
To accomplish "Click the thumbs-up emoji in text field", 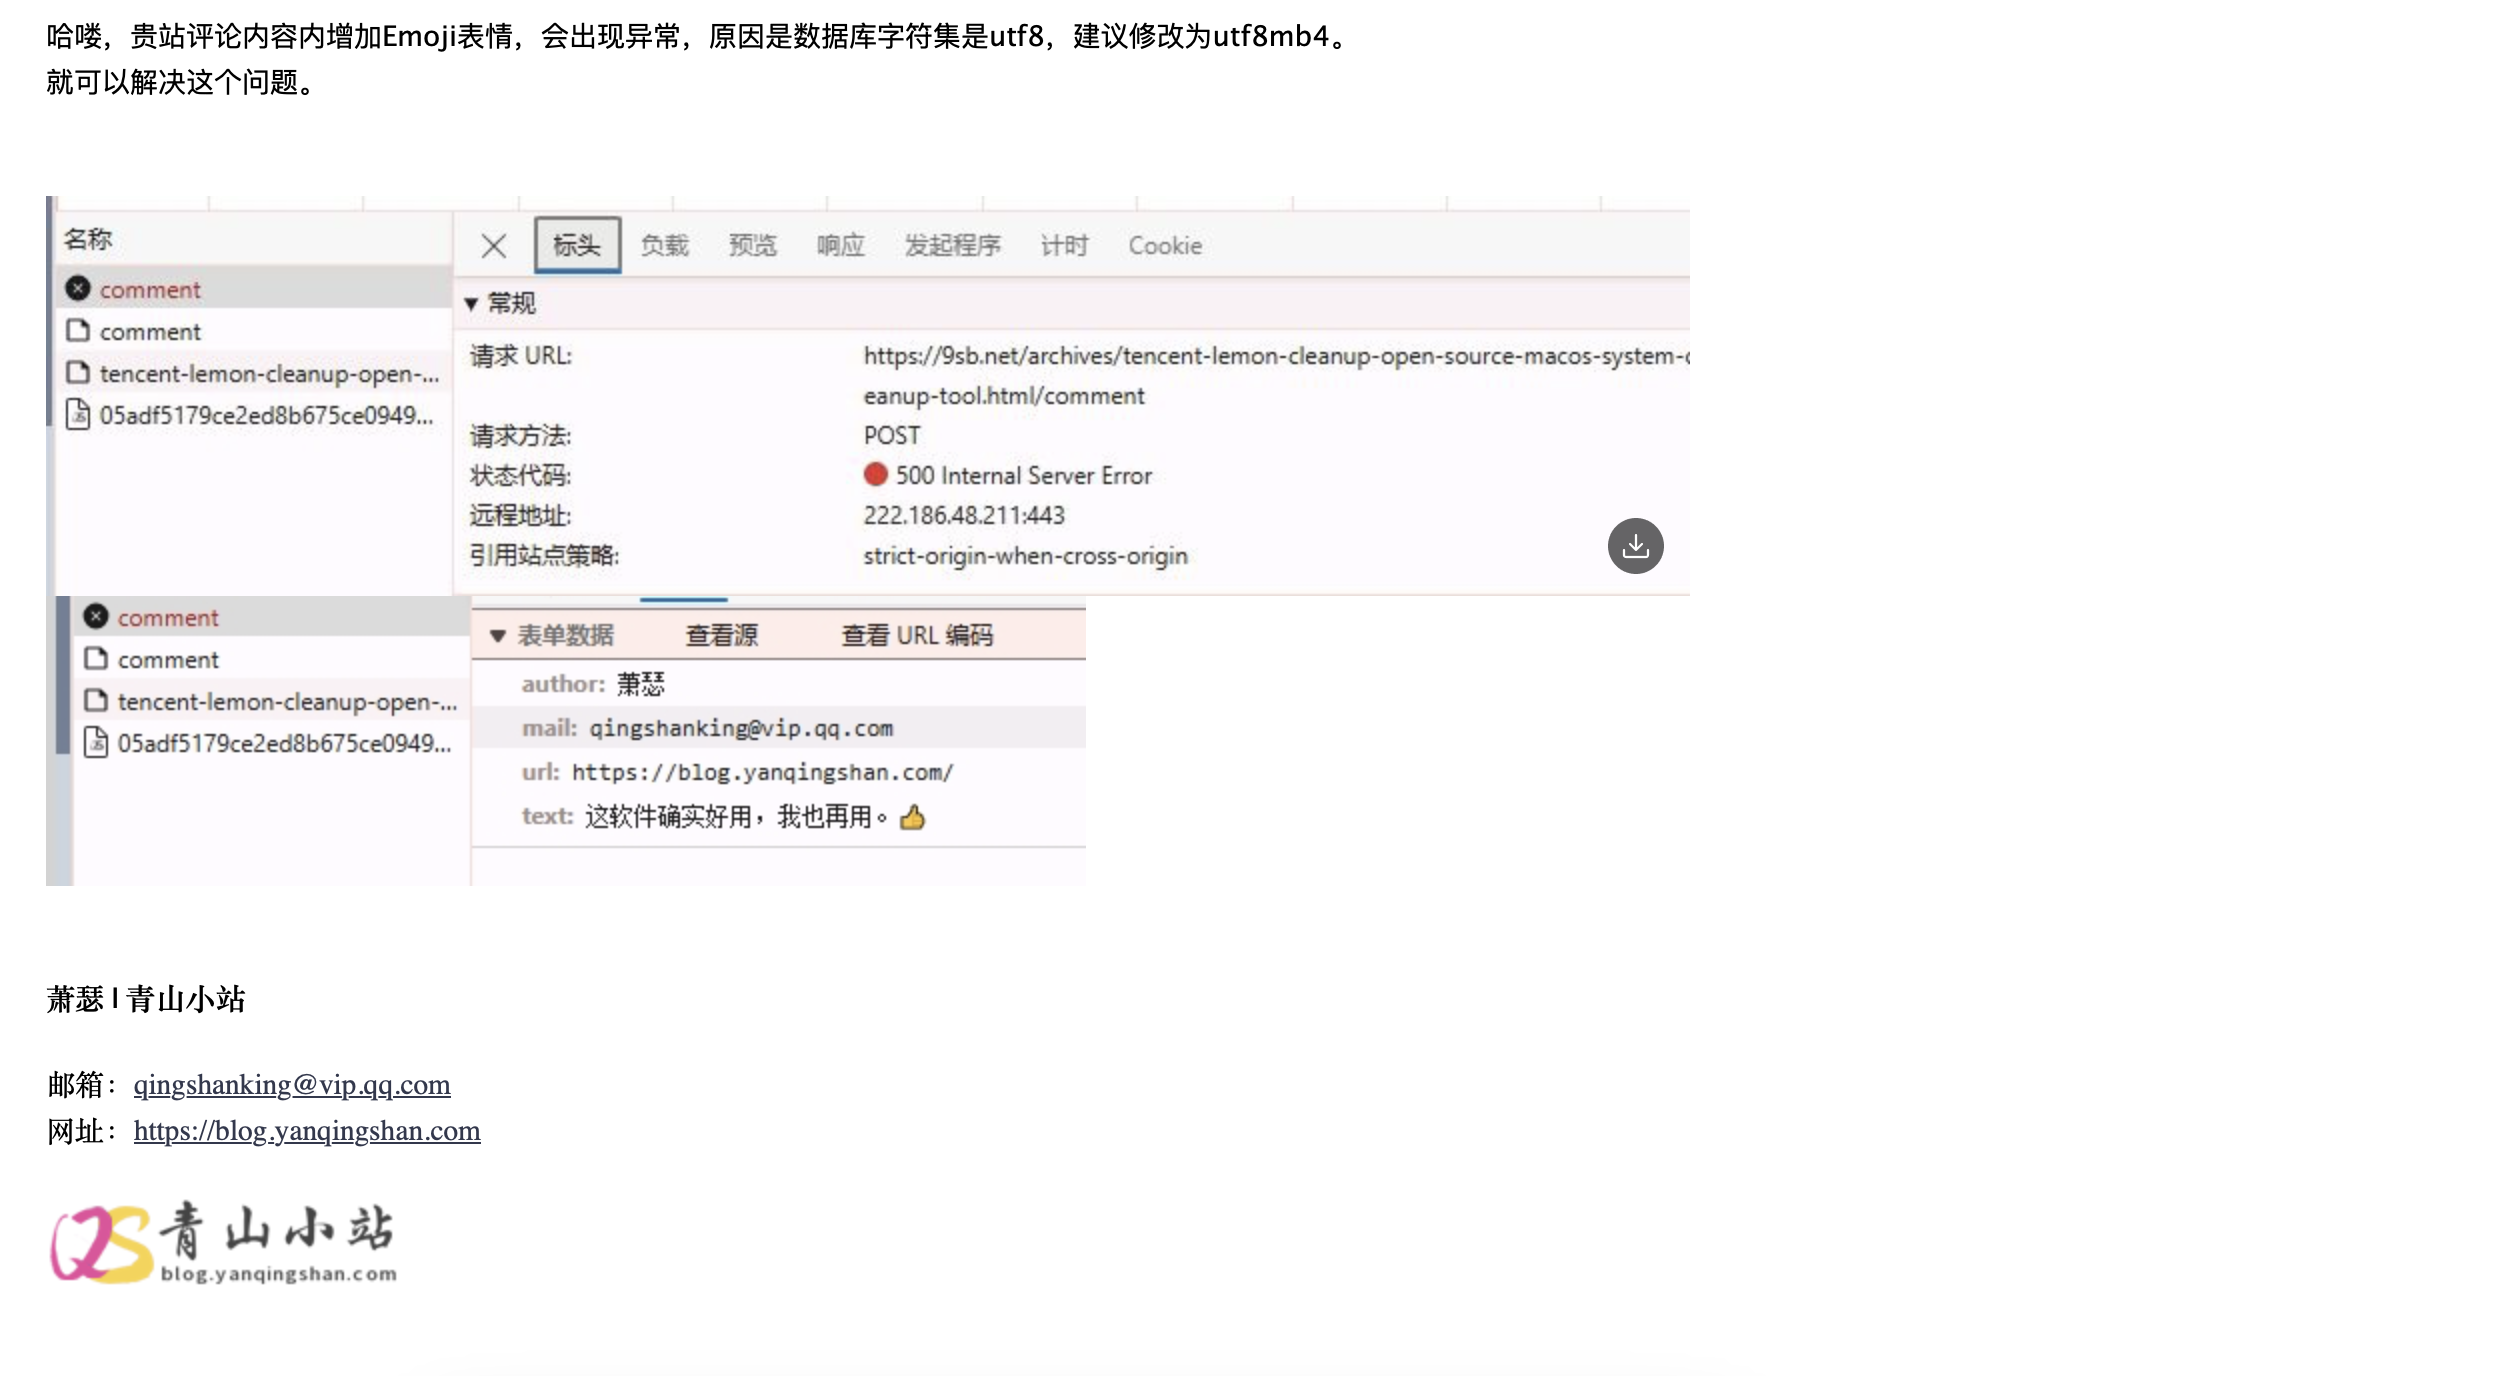I will coord(912,818).
